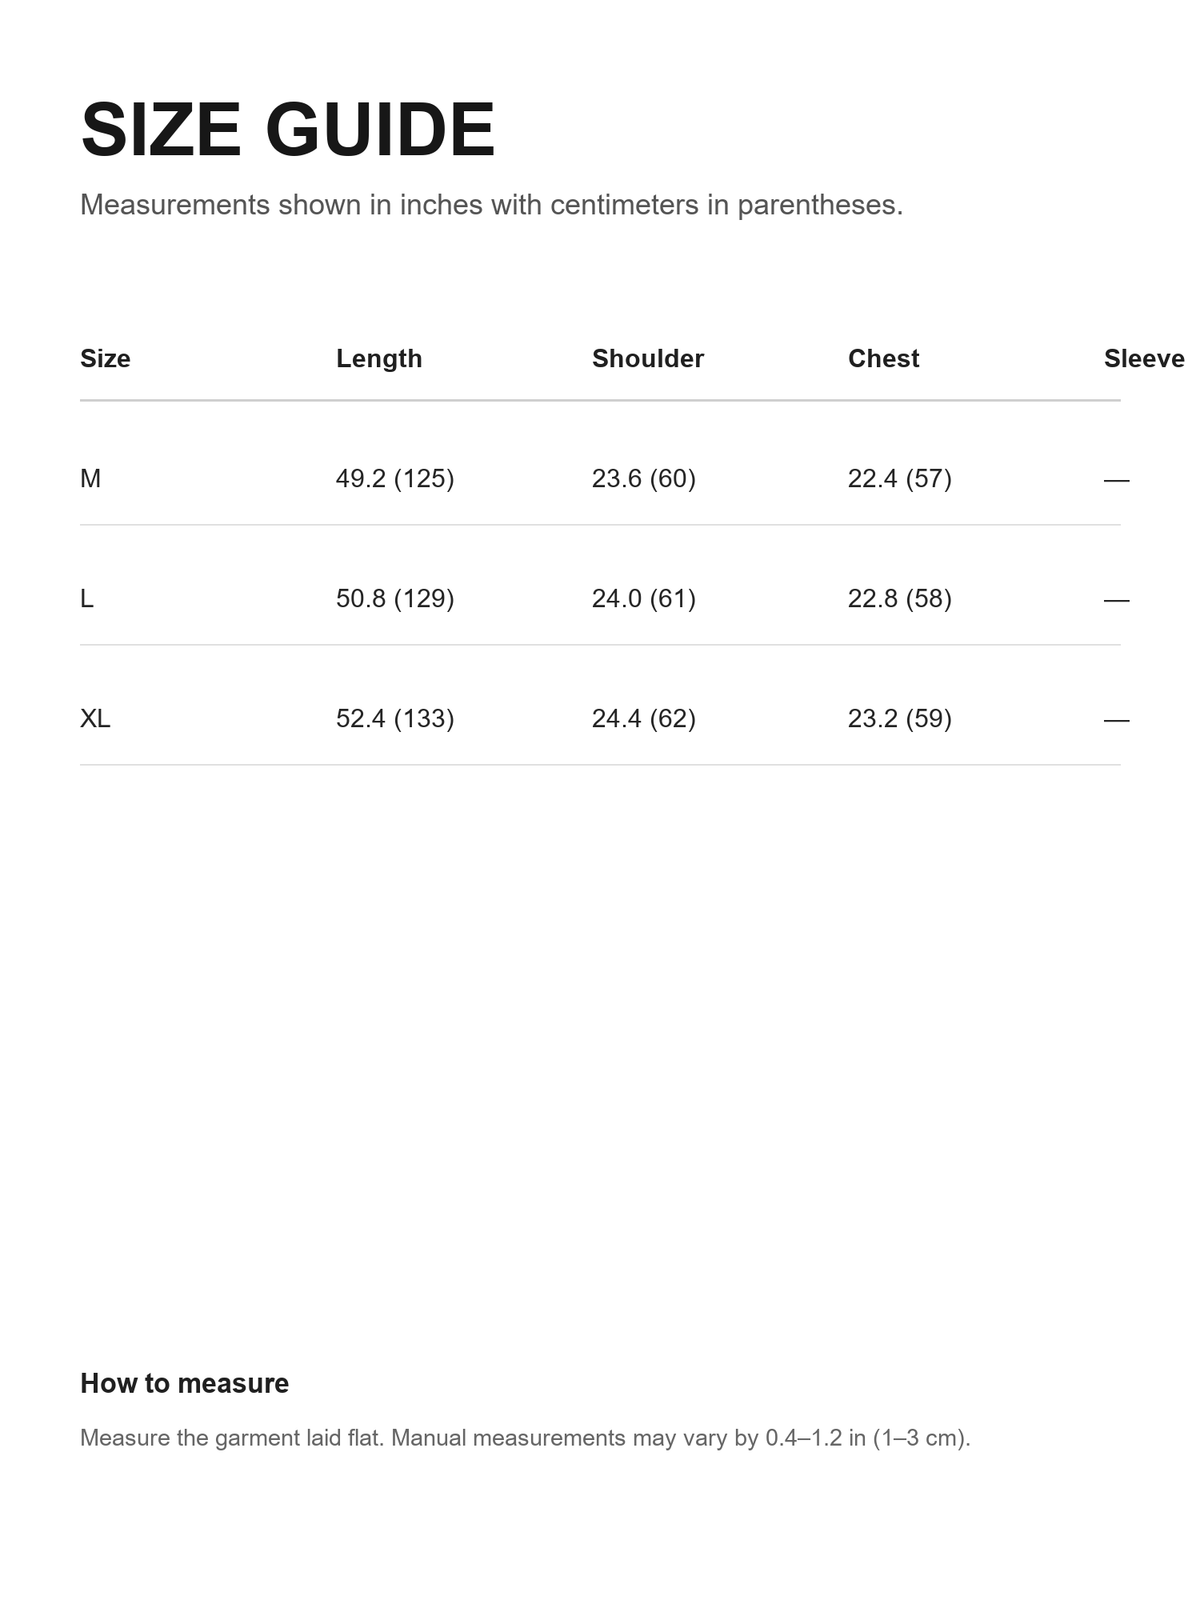Select shoulder value 23.6 (60)
1200x1600 pixels.
click(x=644, y=478)
